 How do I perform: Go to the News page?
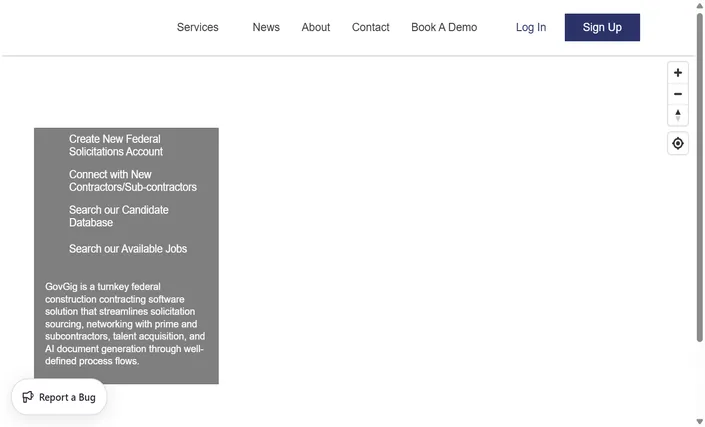(x=266, y=27)
